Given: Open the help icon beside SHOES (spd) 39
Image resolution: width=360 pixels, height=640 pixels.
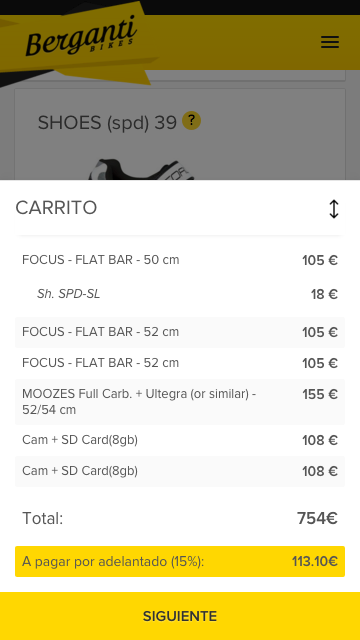Looking at the screenshot, I should point(191,121).
